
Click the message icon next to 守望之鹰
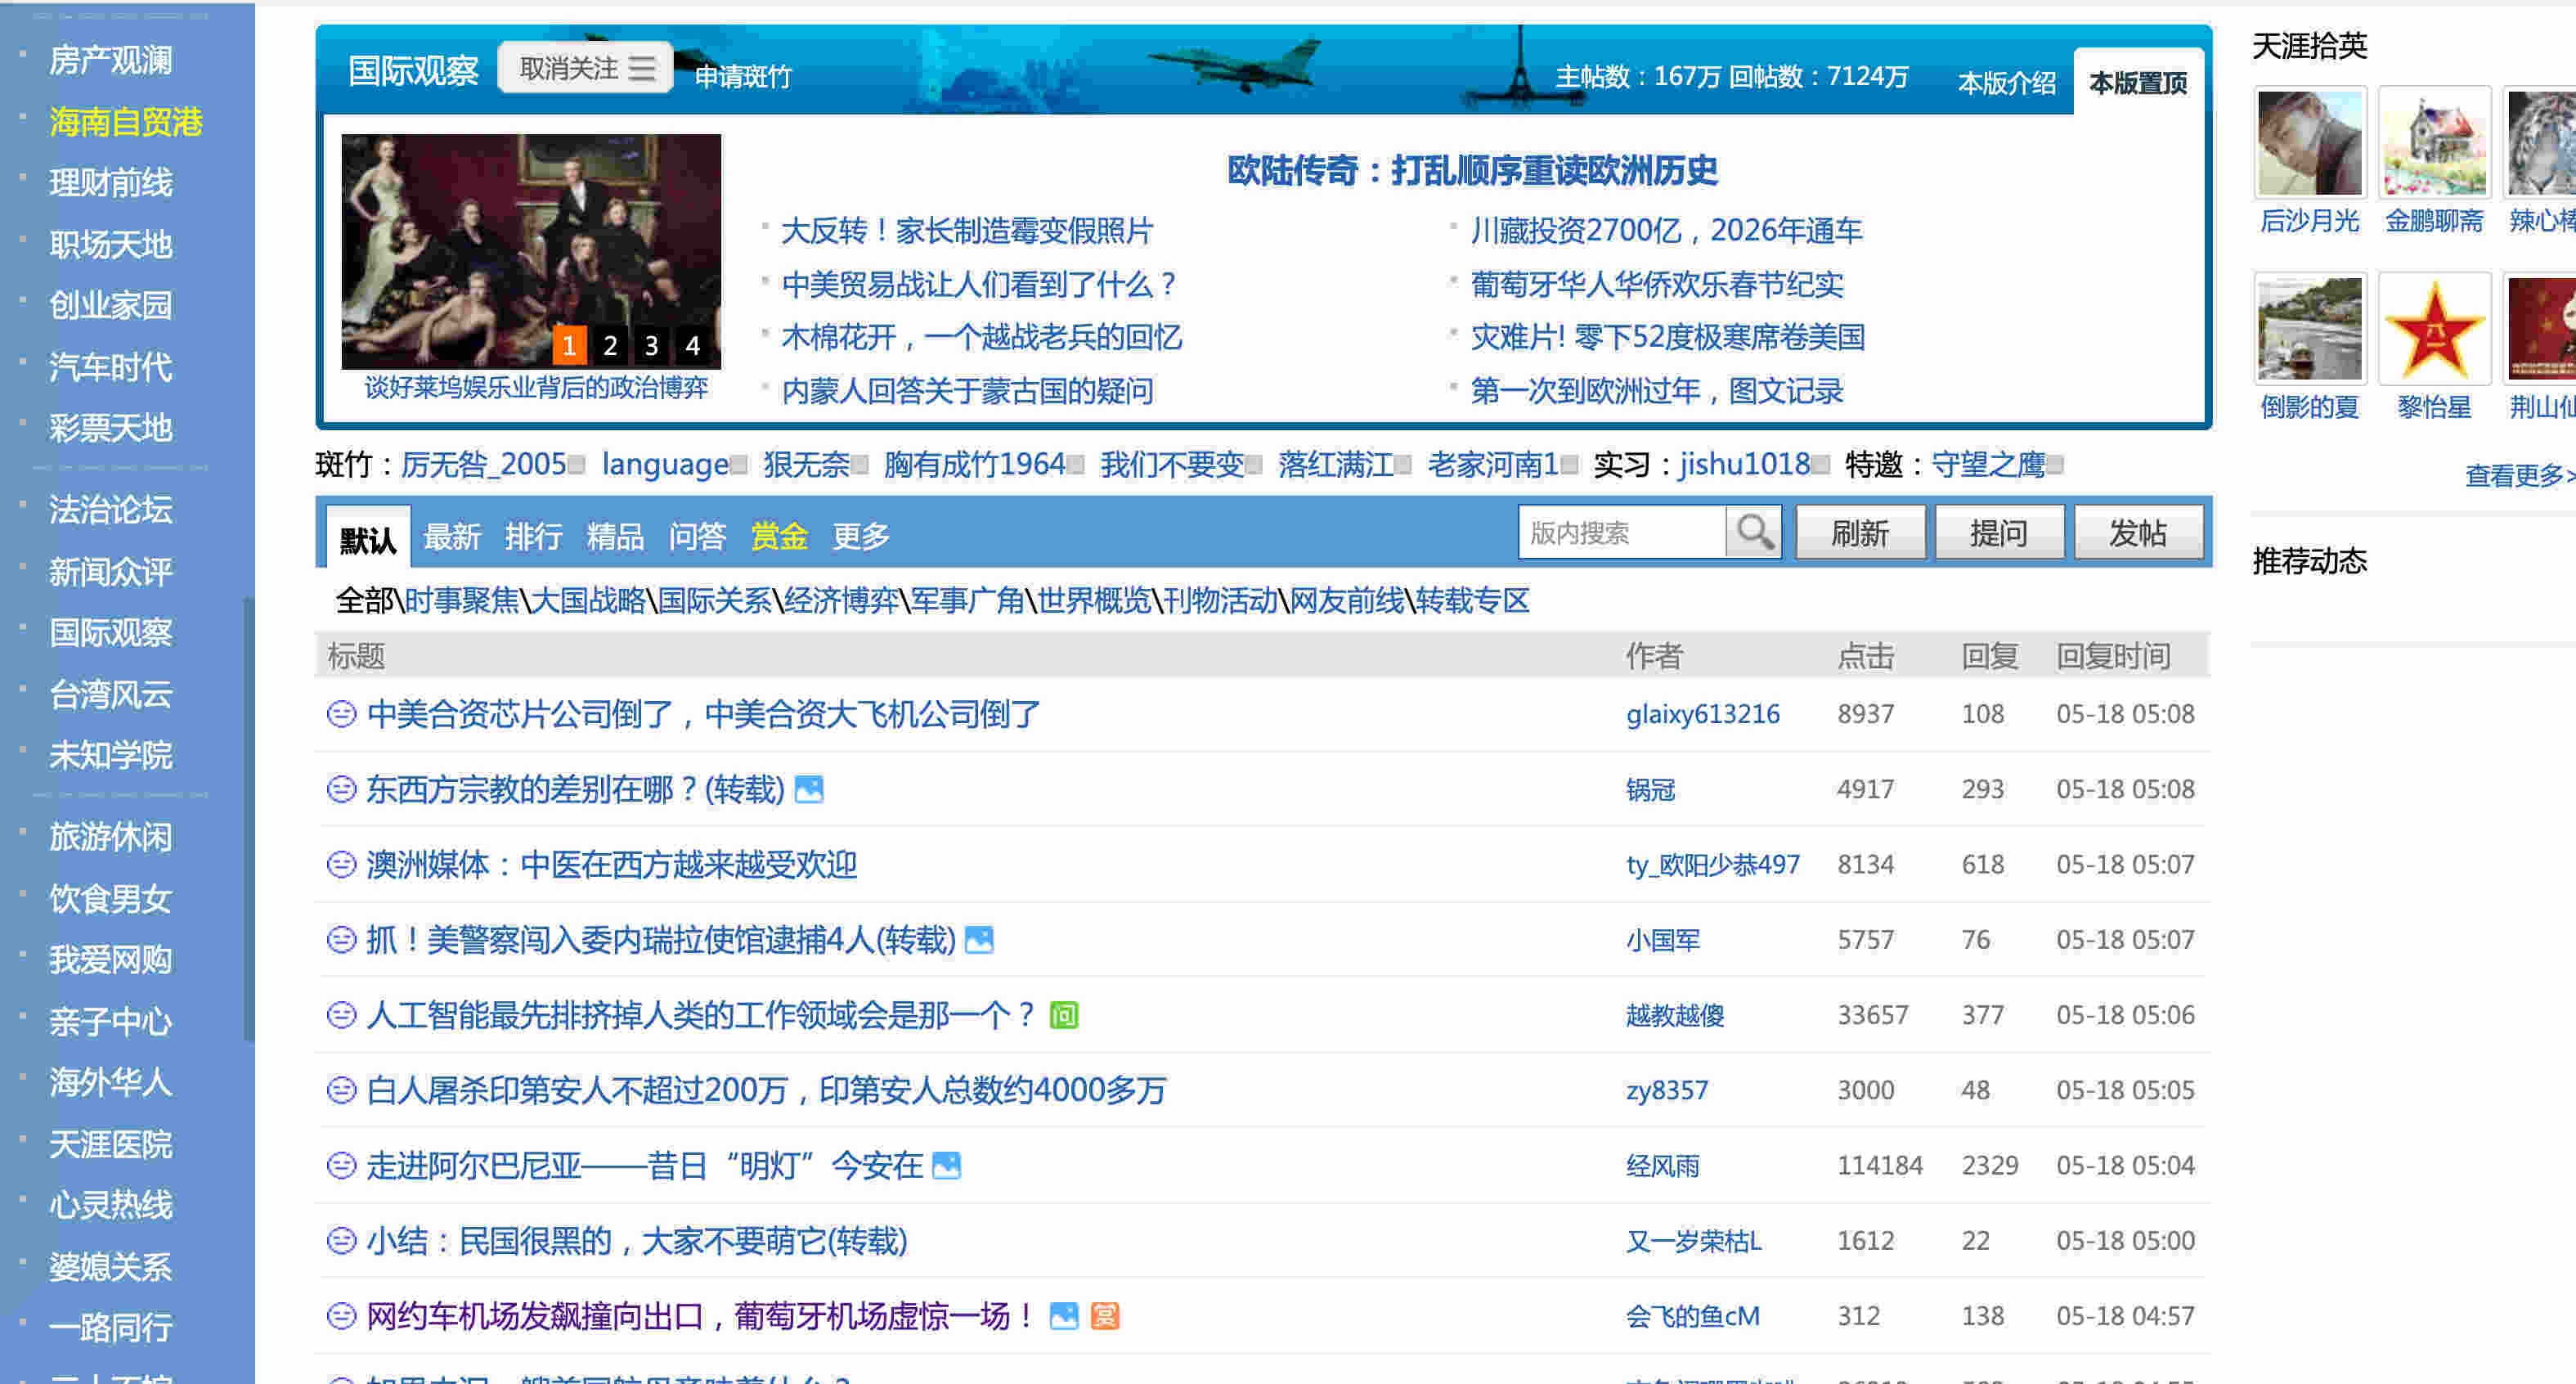coord(2055,465)
